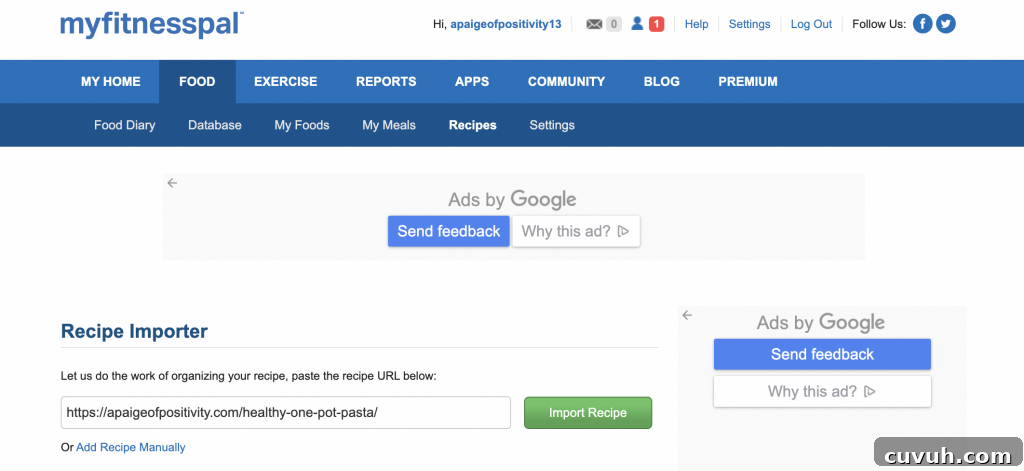Go to My Foods

pyautogui.click(x=302, y=125)
